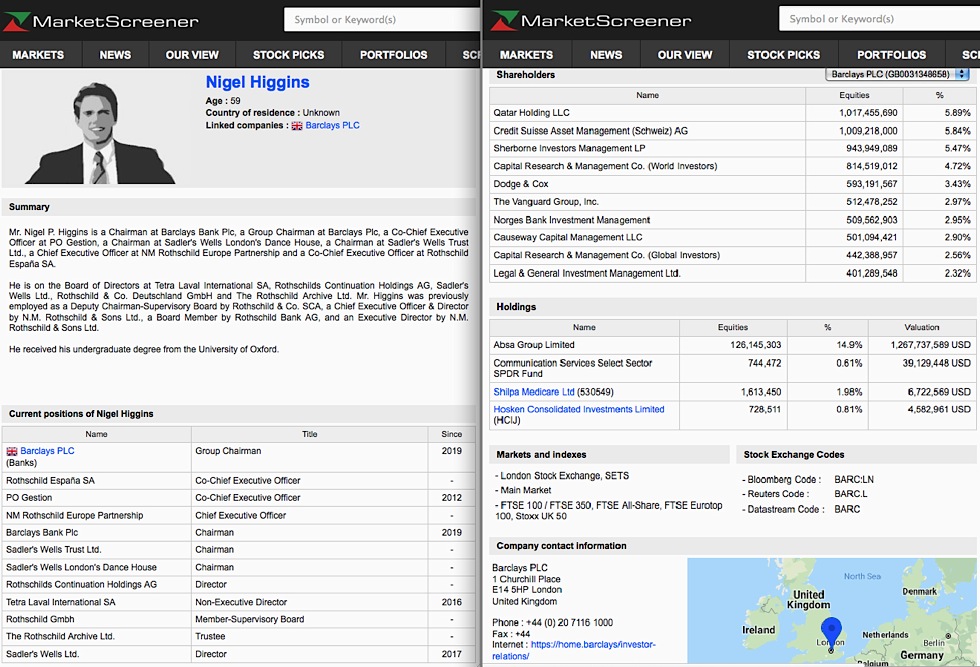
Task: Click the 1,267,737,589 USD valuation
Action: click(x=931, y=345)
